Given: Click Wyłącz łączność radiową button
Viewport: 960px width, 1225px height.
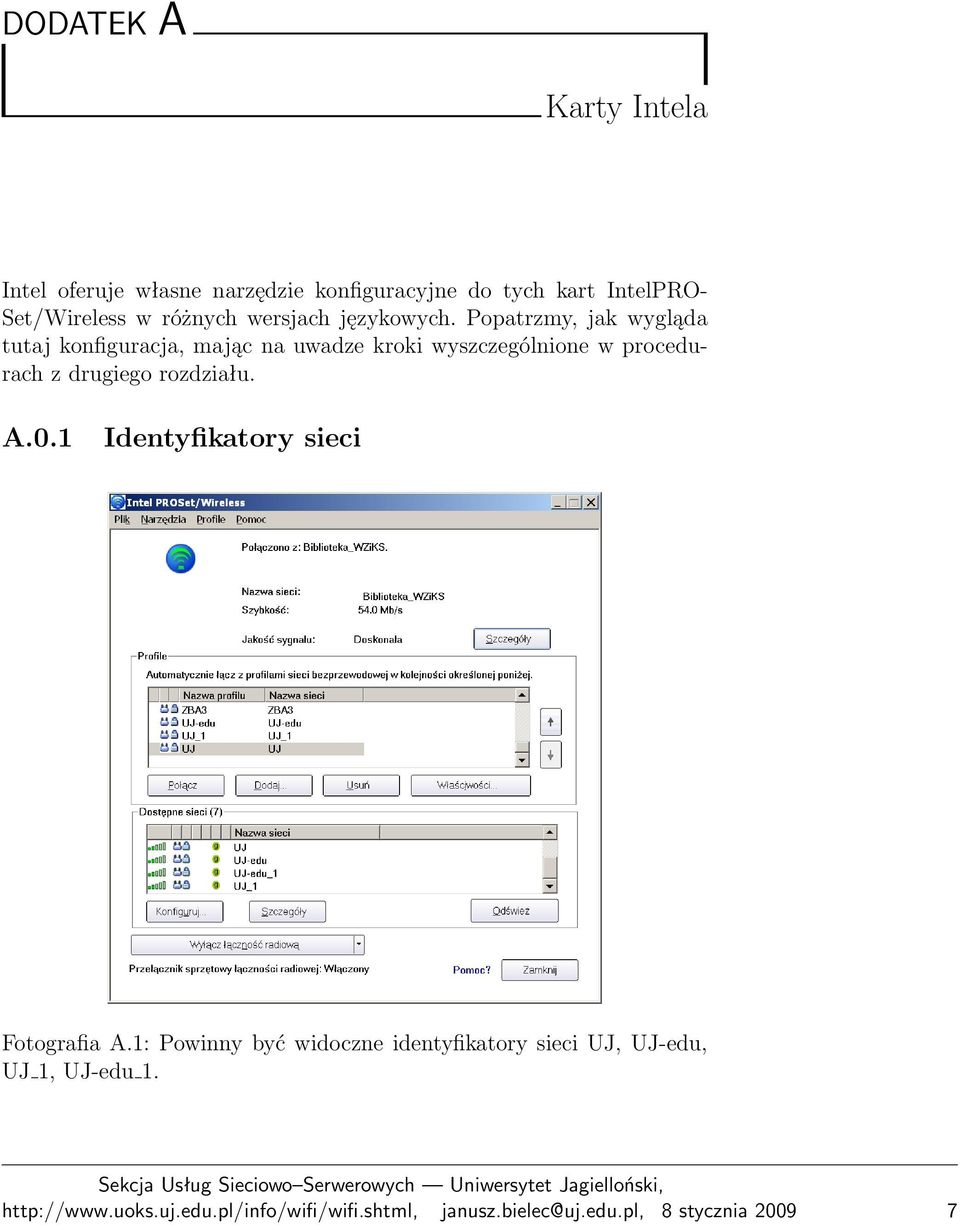Looking at the screenshot, I should [x=242, y=944].
